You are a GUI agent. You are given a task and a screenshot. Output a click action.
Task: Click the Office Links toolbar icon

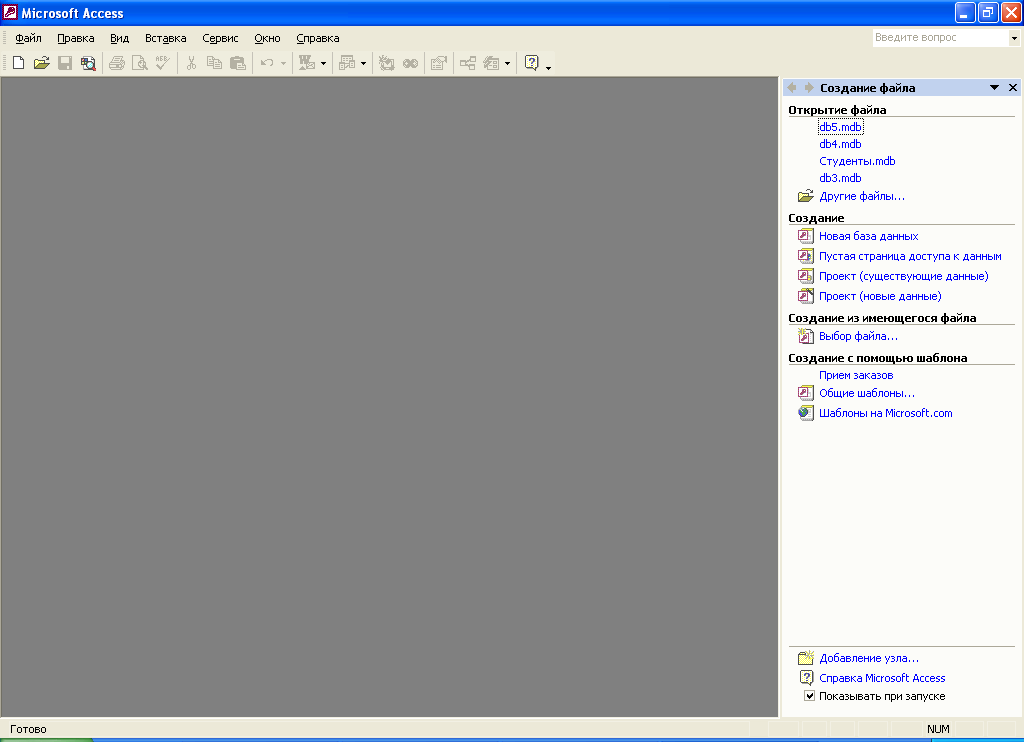(x=307, y=63)
